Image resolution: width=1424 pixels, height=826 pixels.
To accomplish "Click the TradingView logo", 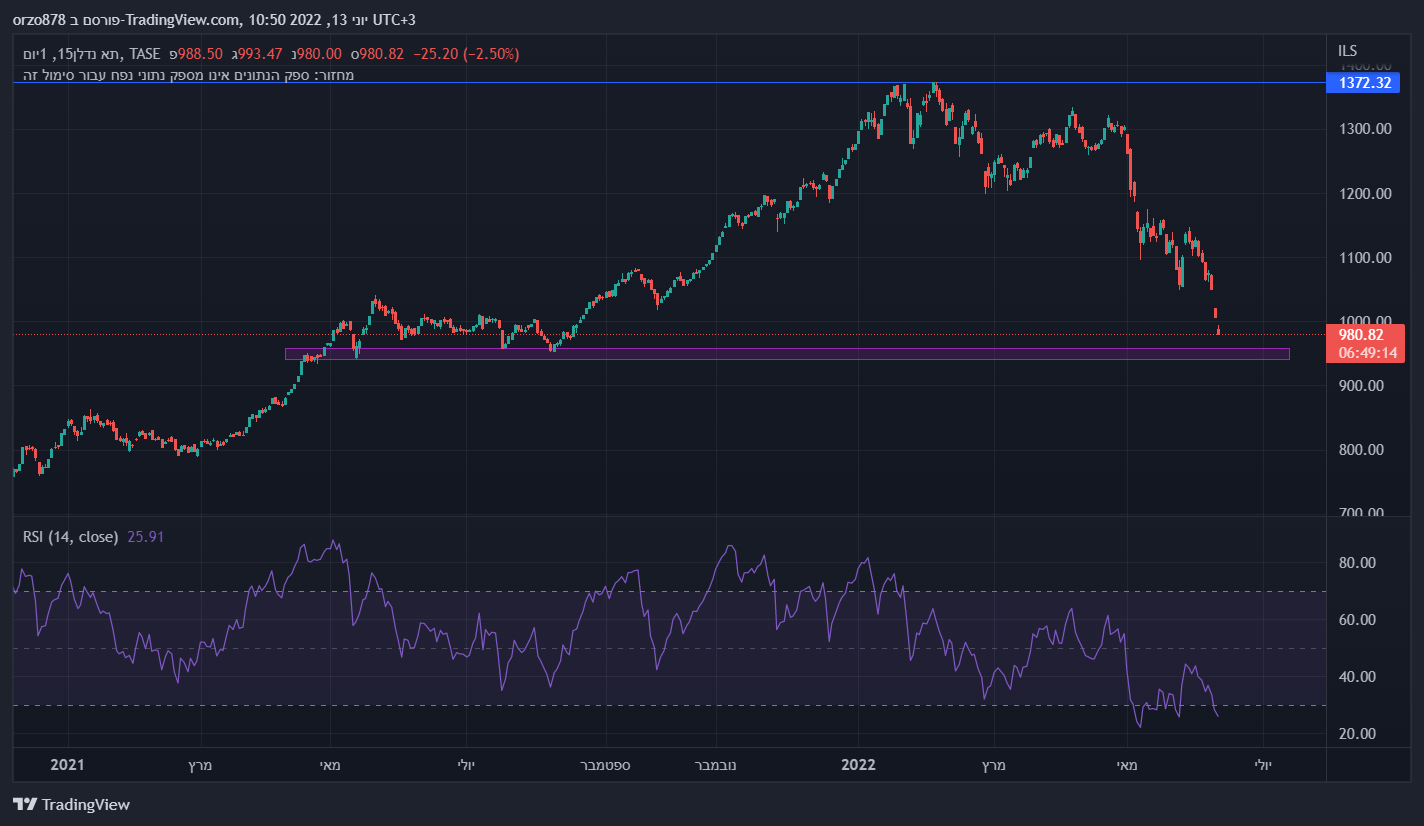I will coord(71,804).
